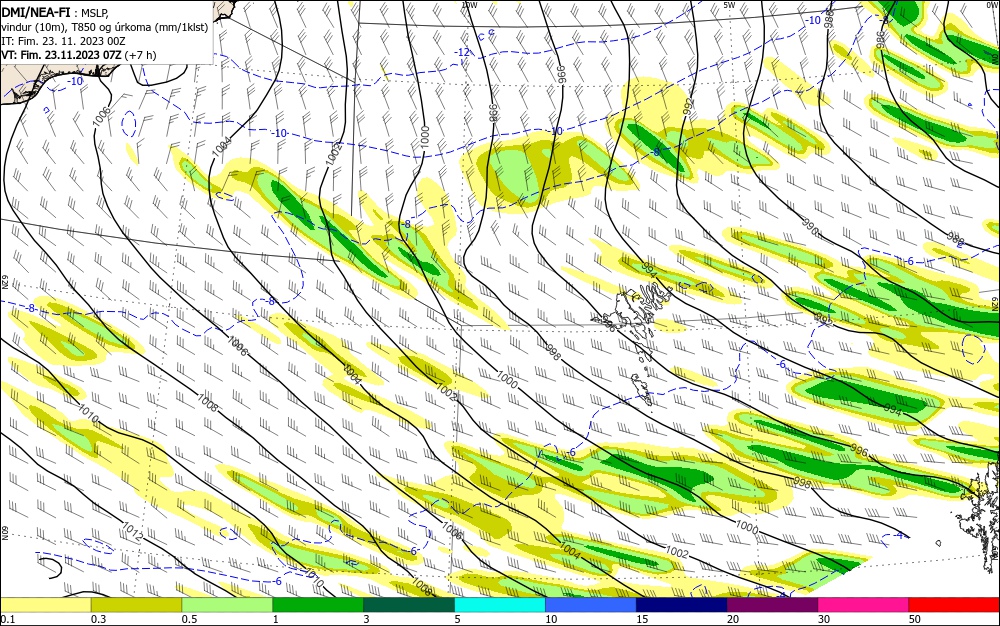Select the light green 0.5–1 legend swatch
The height and width of the screenshot is (626, 1000).
click(x=227, y=605)
